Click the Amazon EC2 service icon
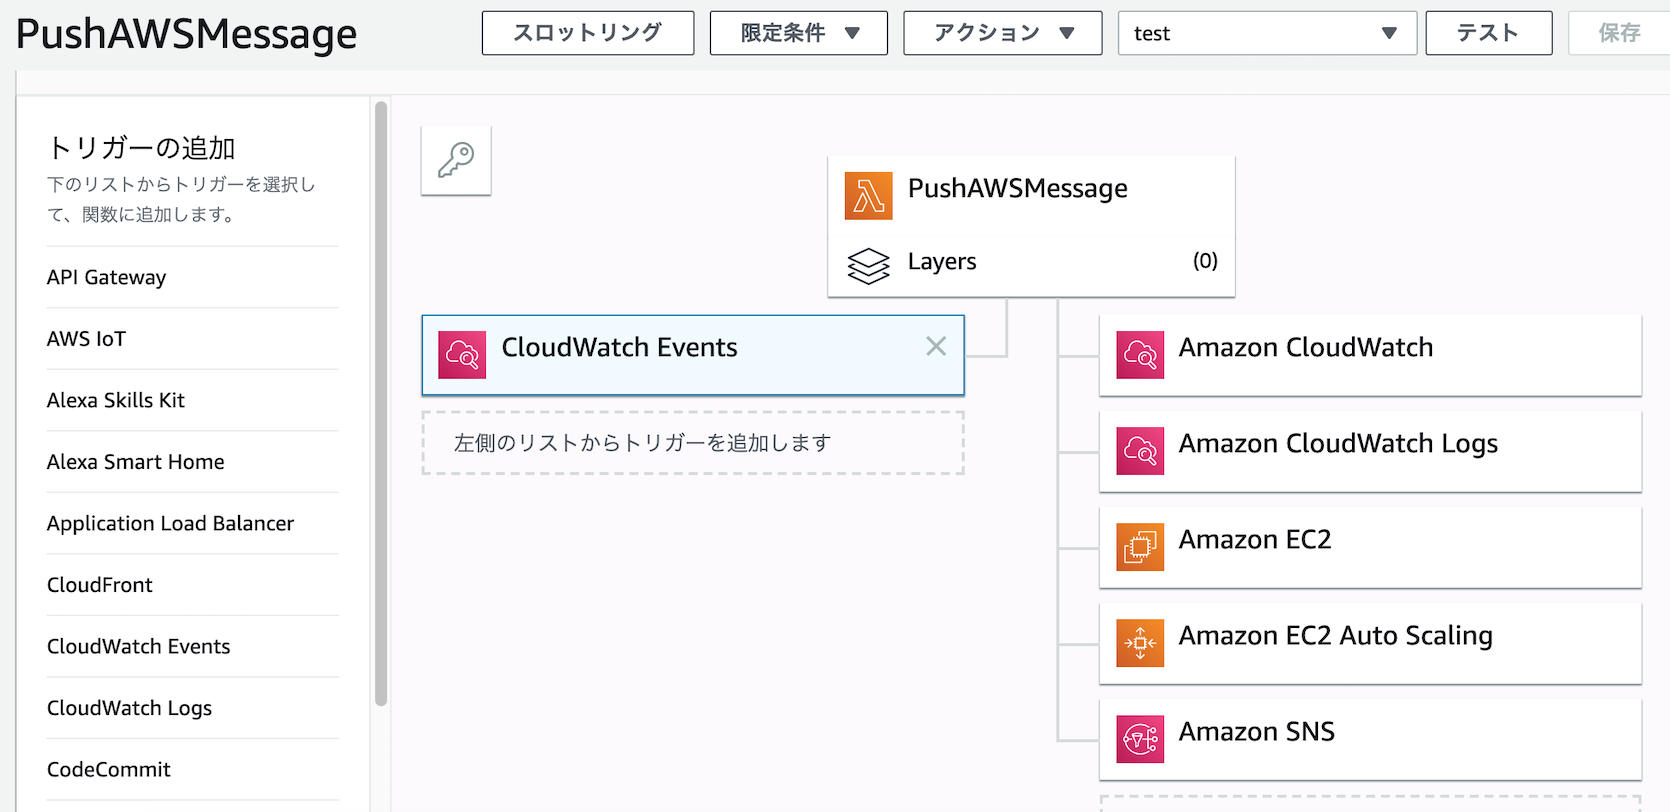The width and height of the screenshot is (1670, 812). pyautogui.click(x=1140, y=546)
